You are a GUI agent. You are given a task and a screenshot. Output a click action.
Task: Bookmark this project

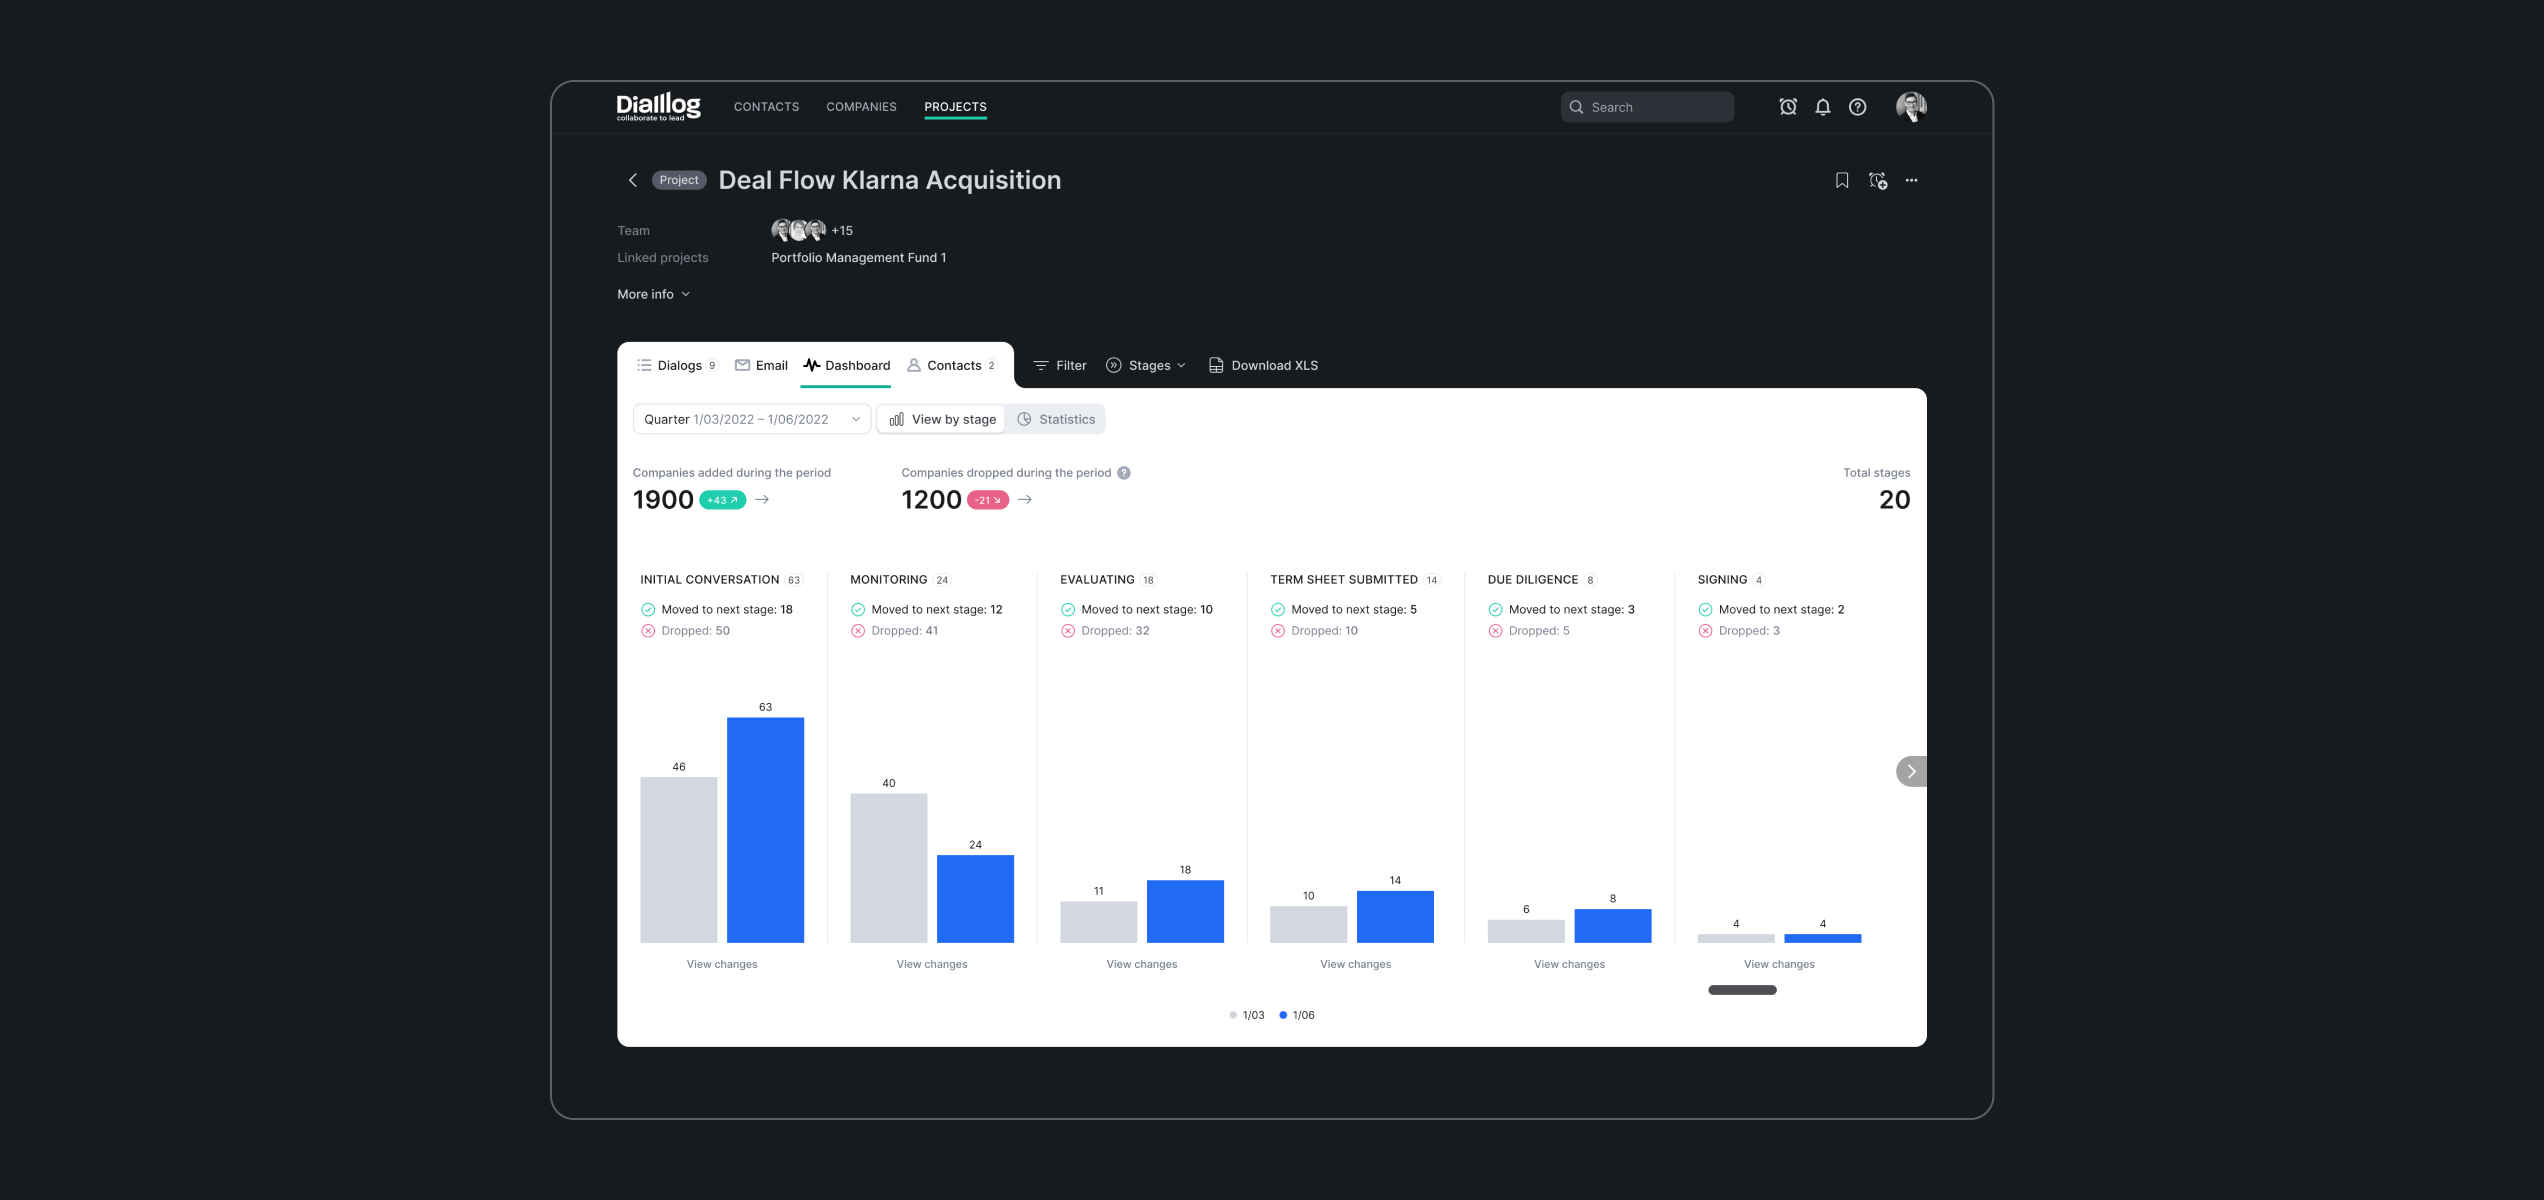coord(1842,180)
